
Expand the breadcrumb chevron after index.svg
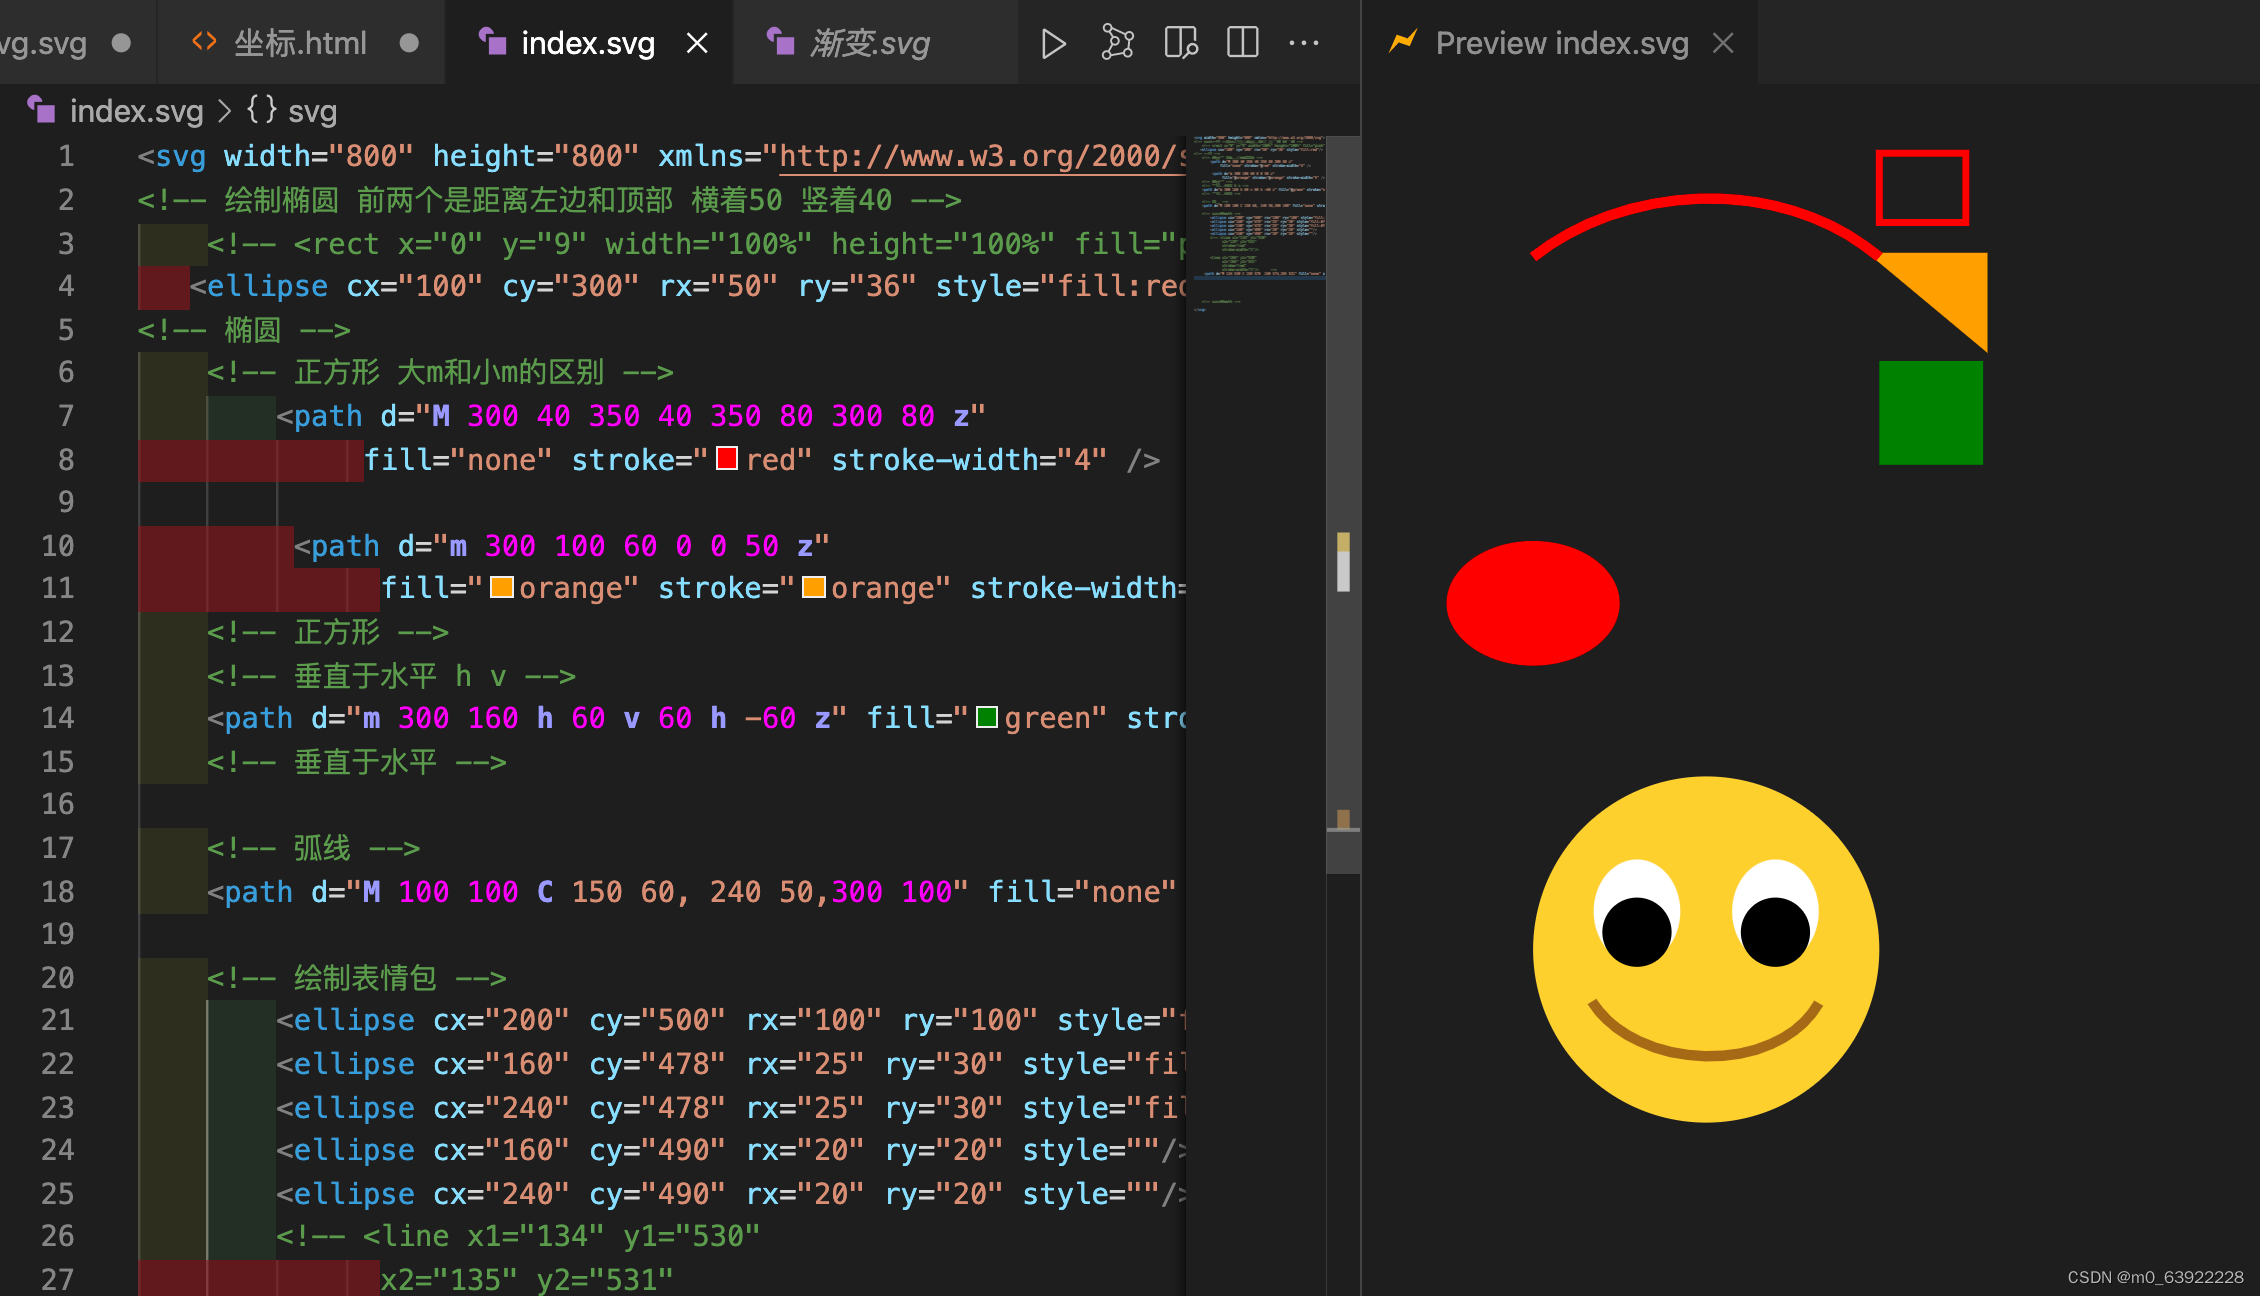click(224, 111)
